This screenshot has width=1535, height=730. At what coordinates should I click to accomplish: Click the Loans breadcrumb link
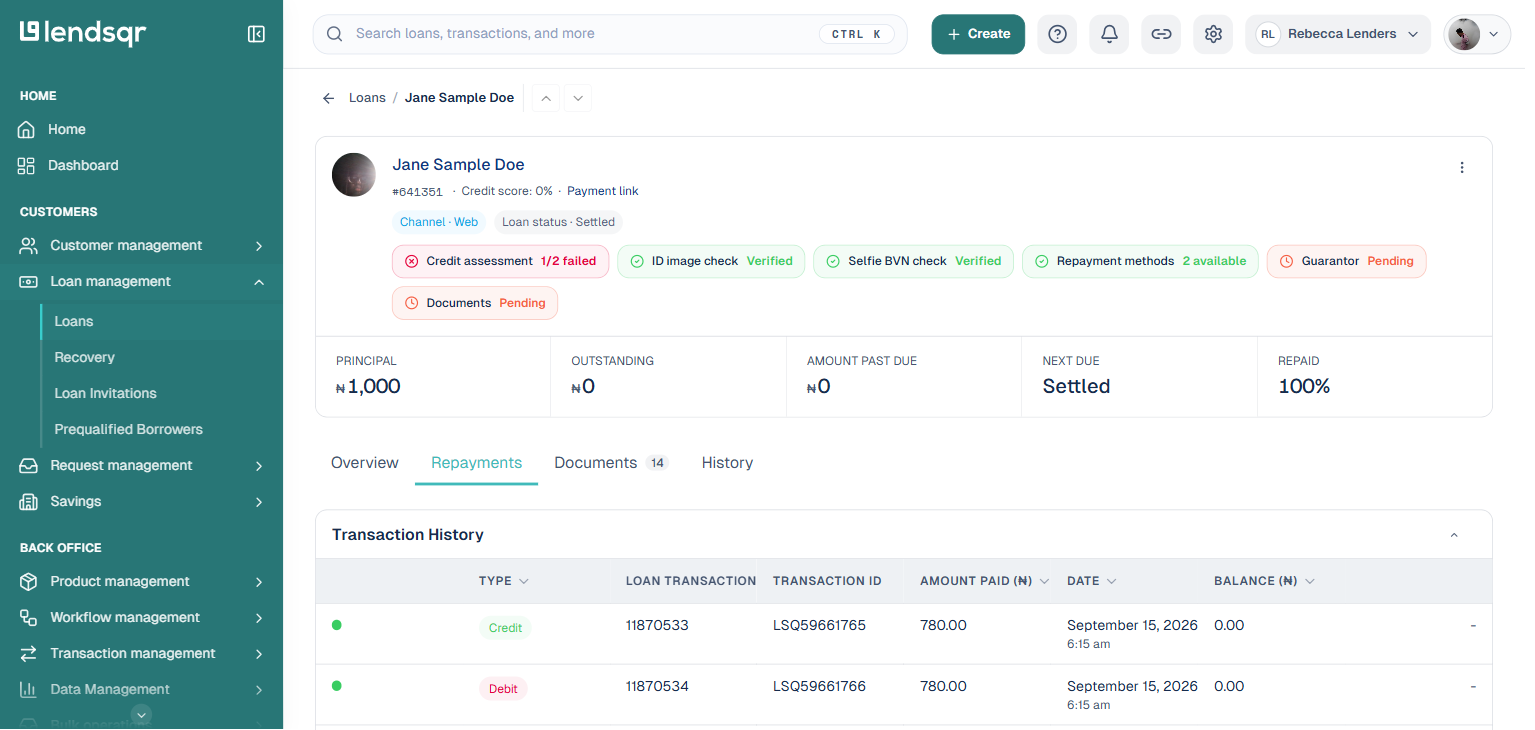point(367,98)
